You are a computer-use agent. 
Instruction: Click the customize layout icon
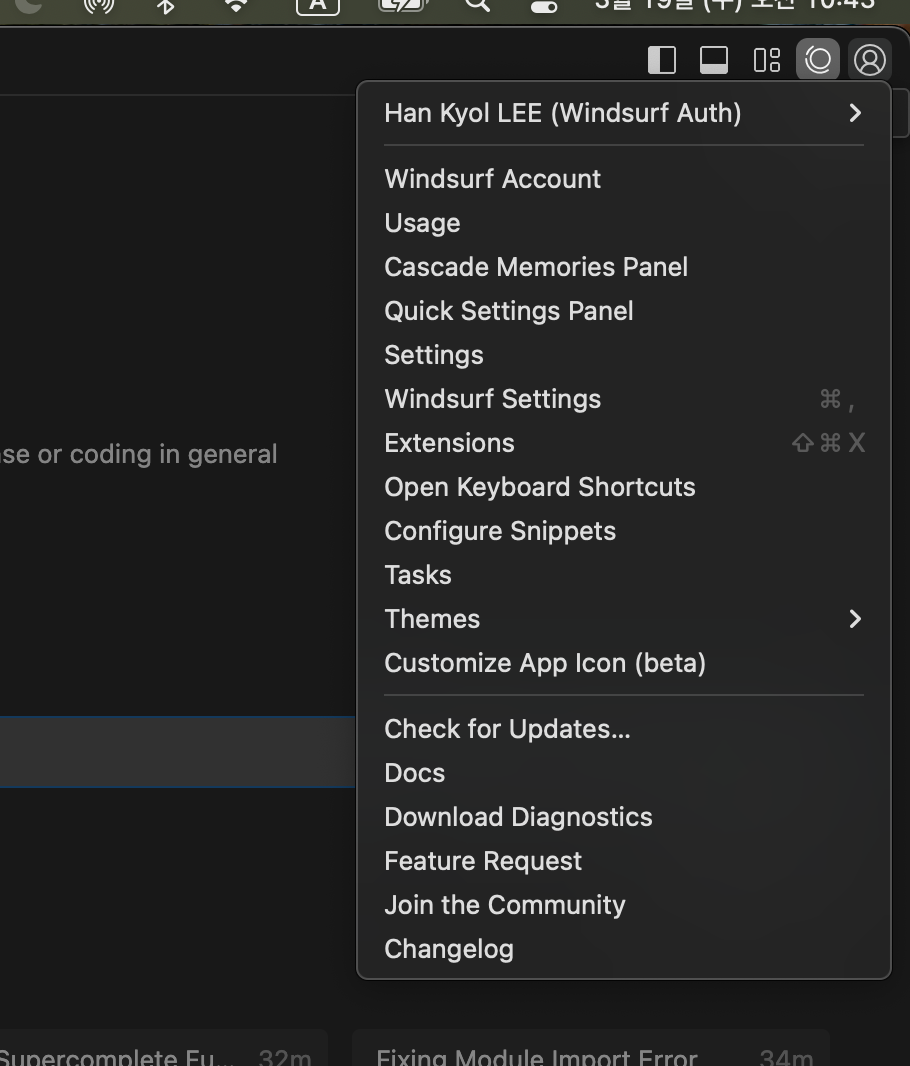[766, 60]
